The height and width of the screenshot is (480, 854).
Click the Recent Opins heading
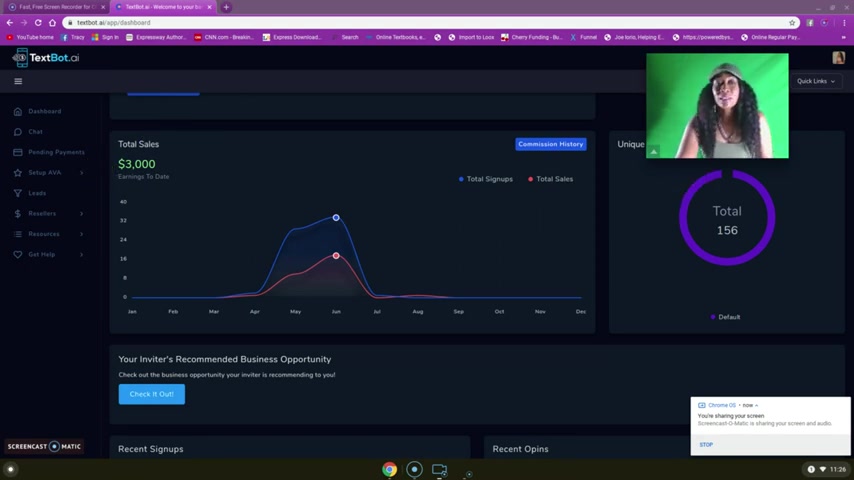[x=521, y=449]
